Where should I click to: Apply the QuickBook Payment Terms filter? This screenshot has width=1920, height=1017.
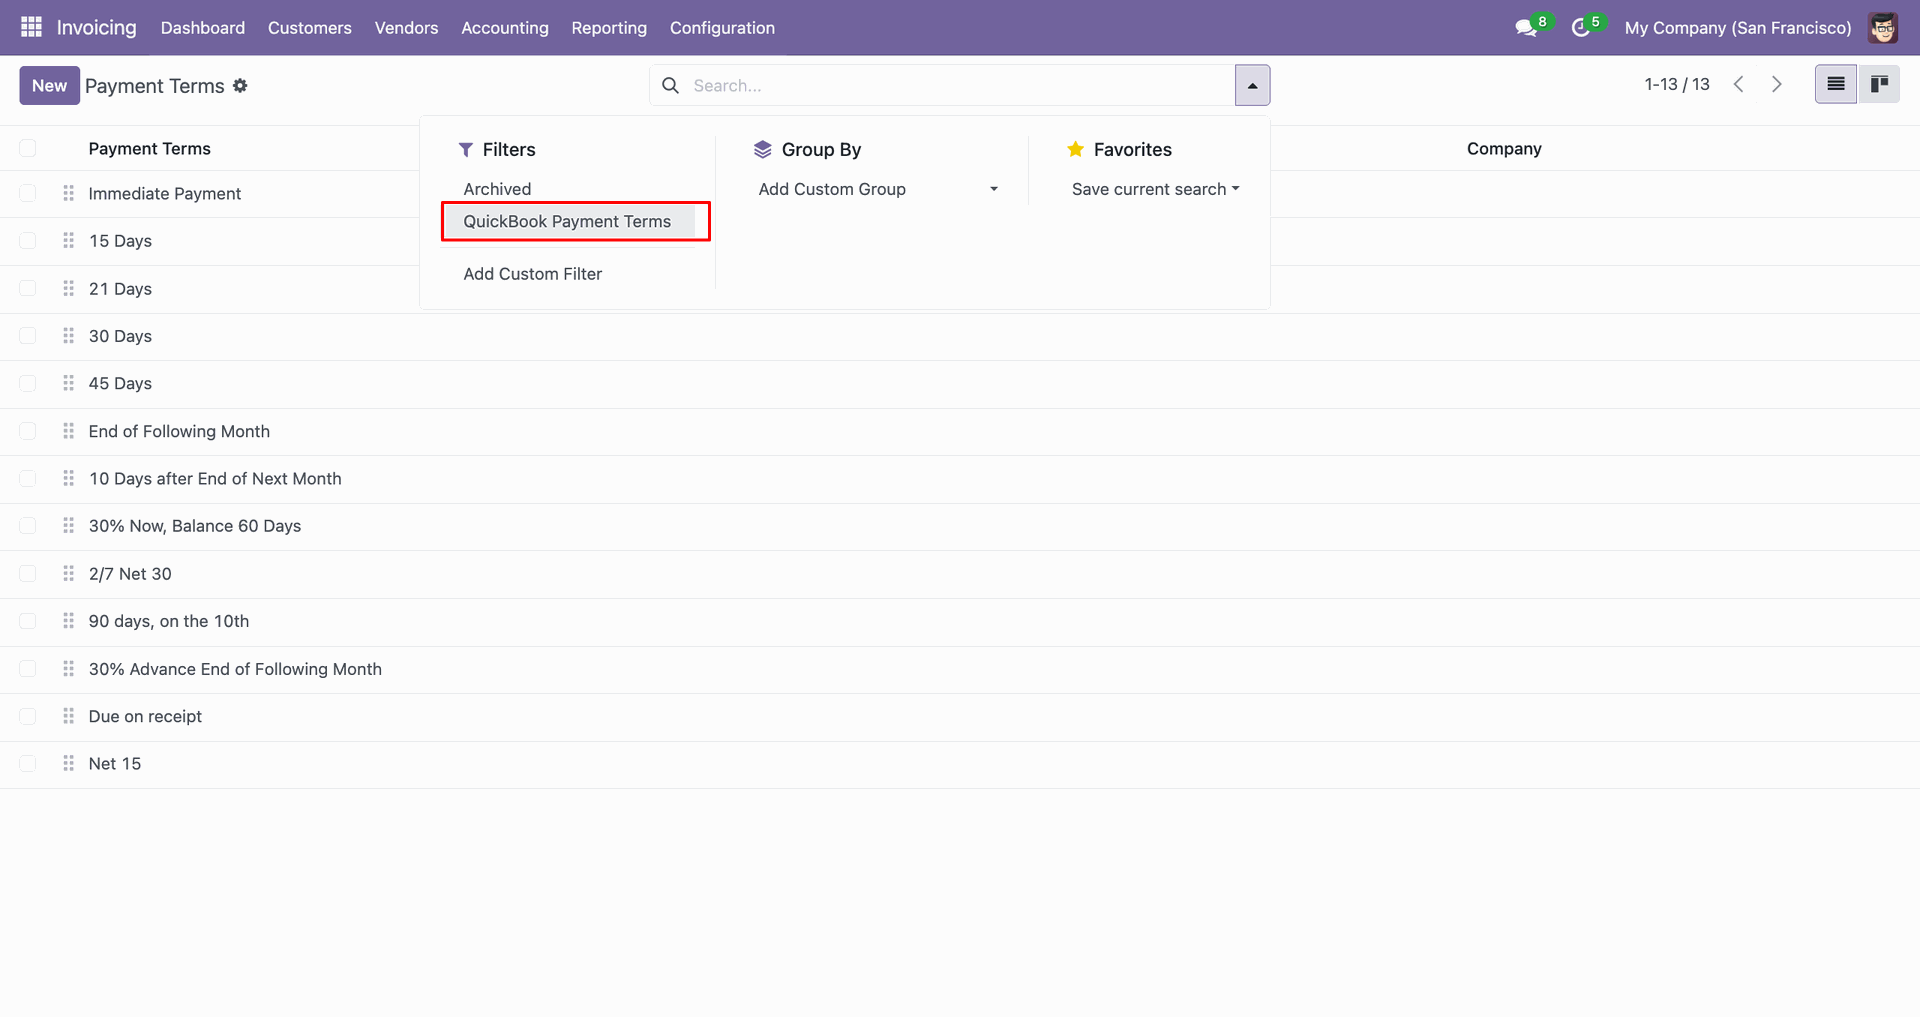pos(567,222)
